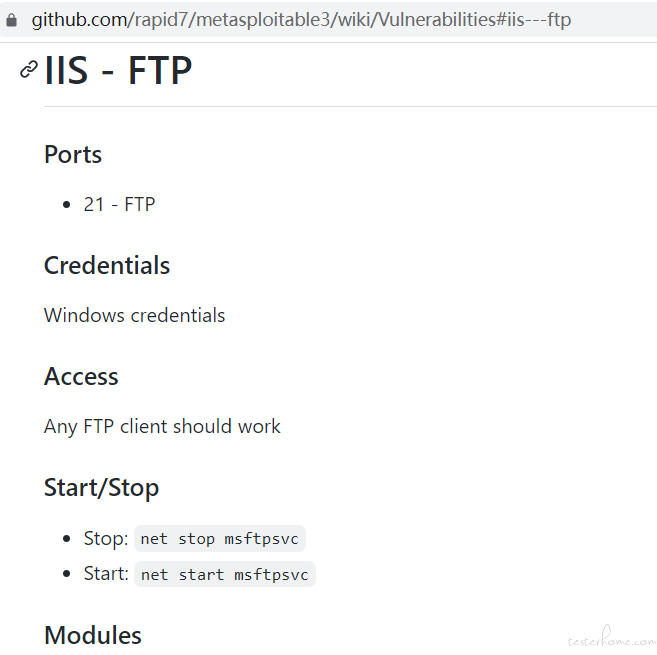
Task: Click the Stop: label in the list
Action: (x=106, y=538)
